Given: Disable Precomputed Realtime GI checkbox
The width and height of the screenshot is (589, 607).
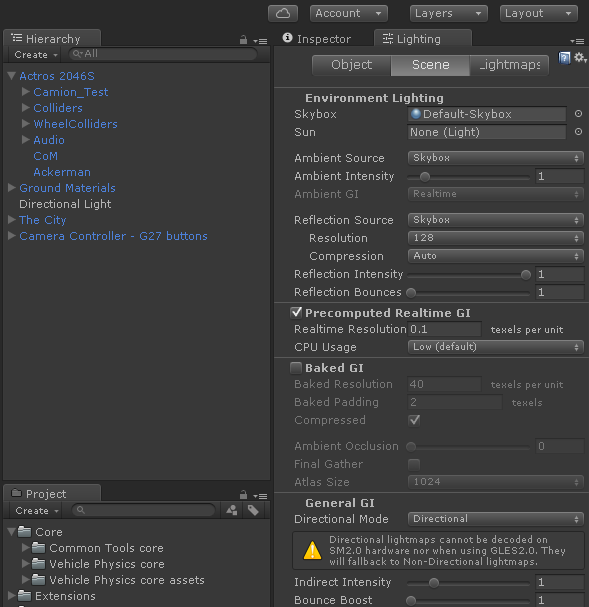Looking at the screenshot, I should click(296, 312).
